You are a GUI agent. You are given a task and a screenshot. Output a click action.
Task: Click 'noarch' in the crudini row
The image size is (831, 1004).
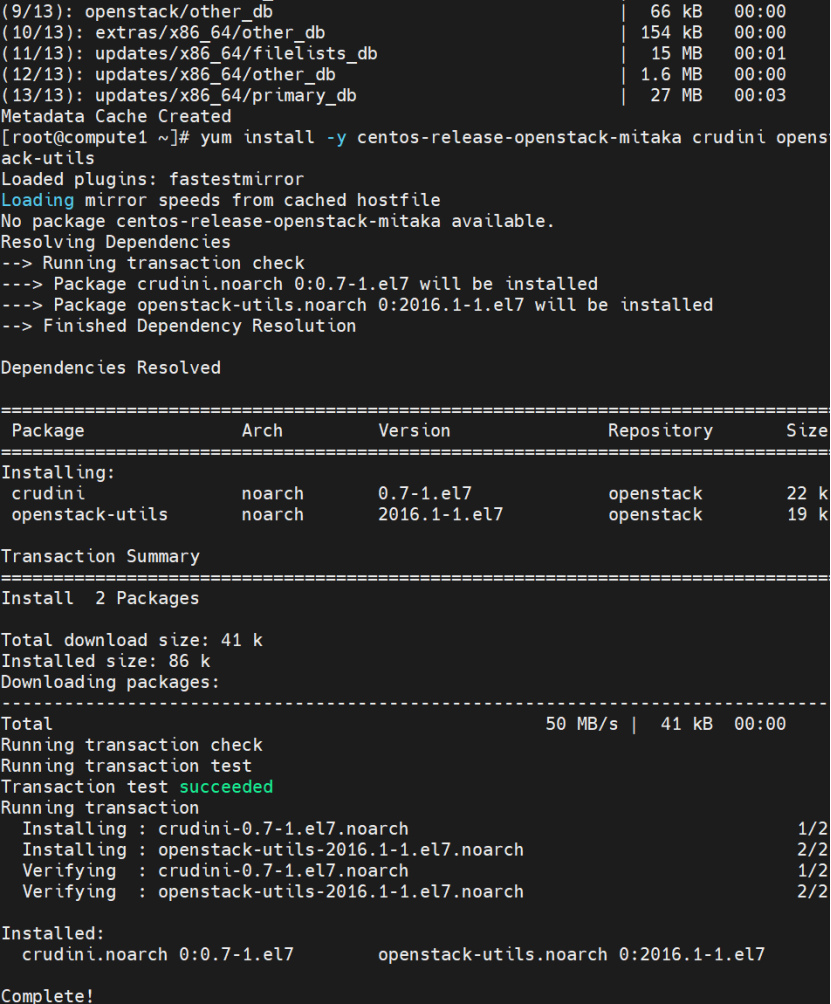(273, 494)
